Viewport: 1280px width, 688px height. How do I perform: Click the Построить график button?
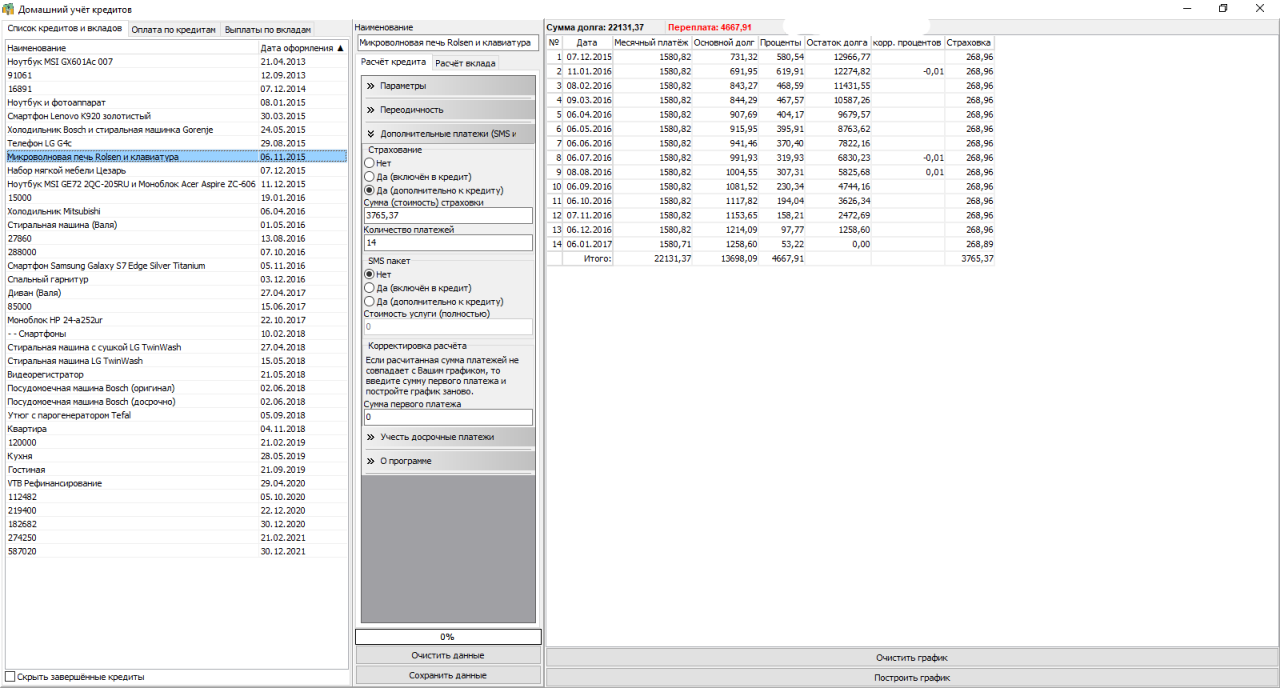coord(911,677)
